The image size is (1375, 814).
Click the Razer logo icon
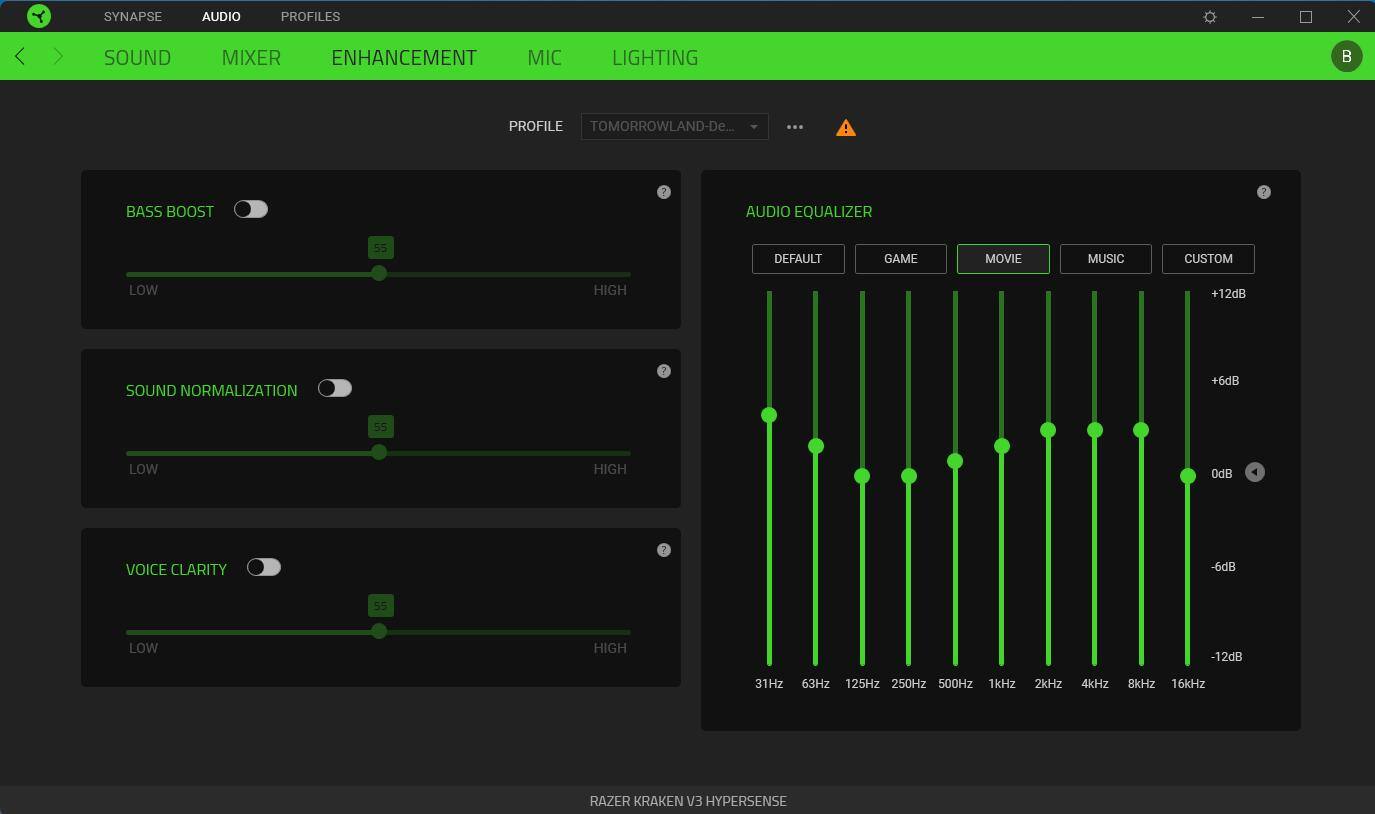point(39,16)
